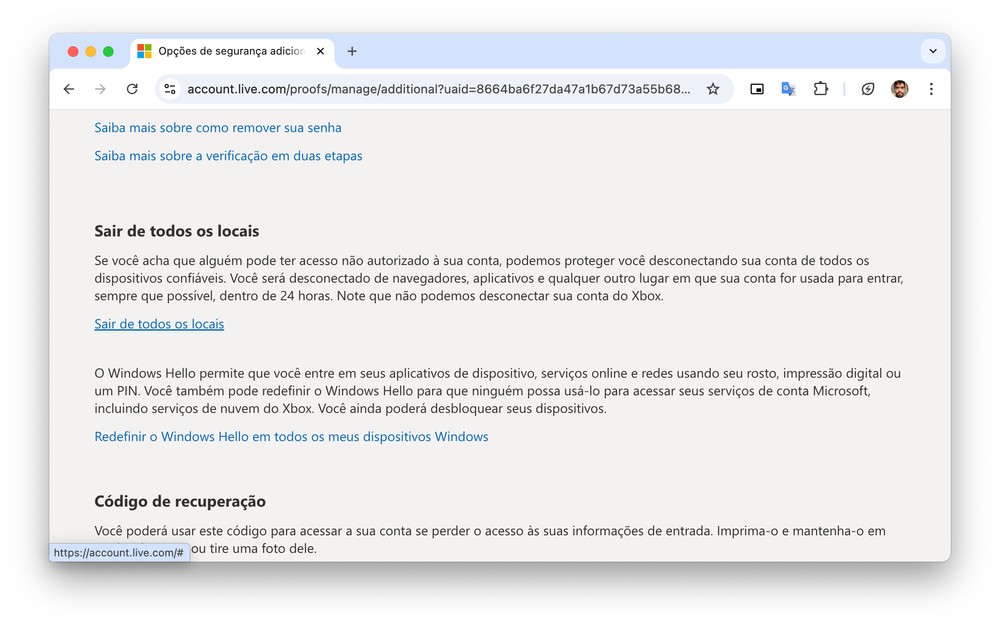Open Chrome three-dot menu
Screen dimensions: 1000x627
tap(931, 89)
